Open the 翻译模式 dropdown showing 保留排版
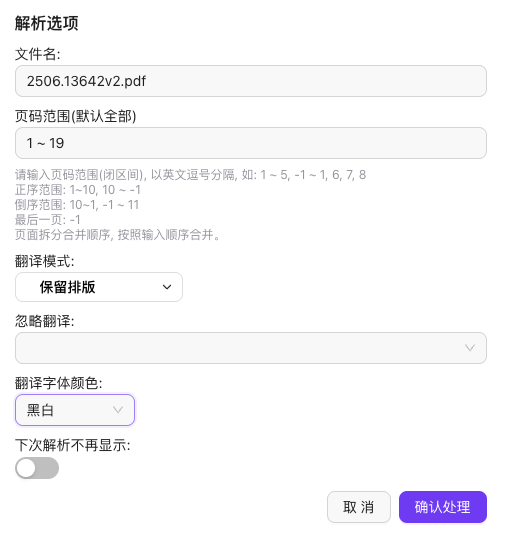The height and width of the screenshot is (539, 506). [x=99, y=287]
